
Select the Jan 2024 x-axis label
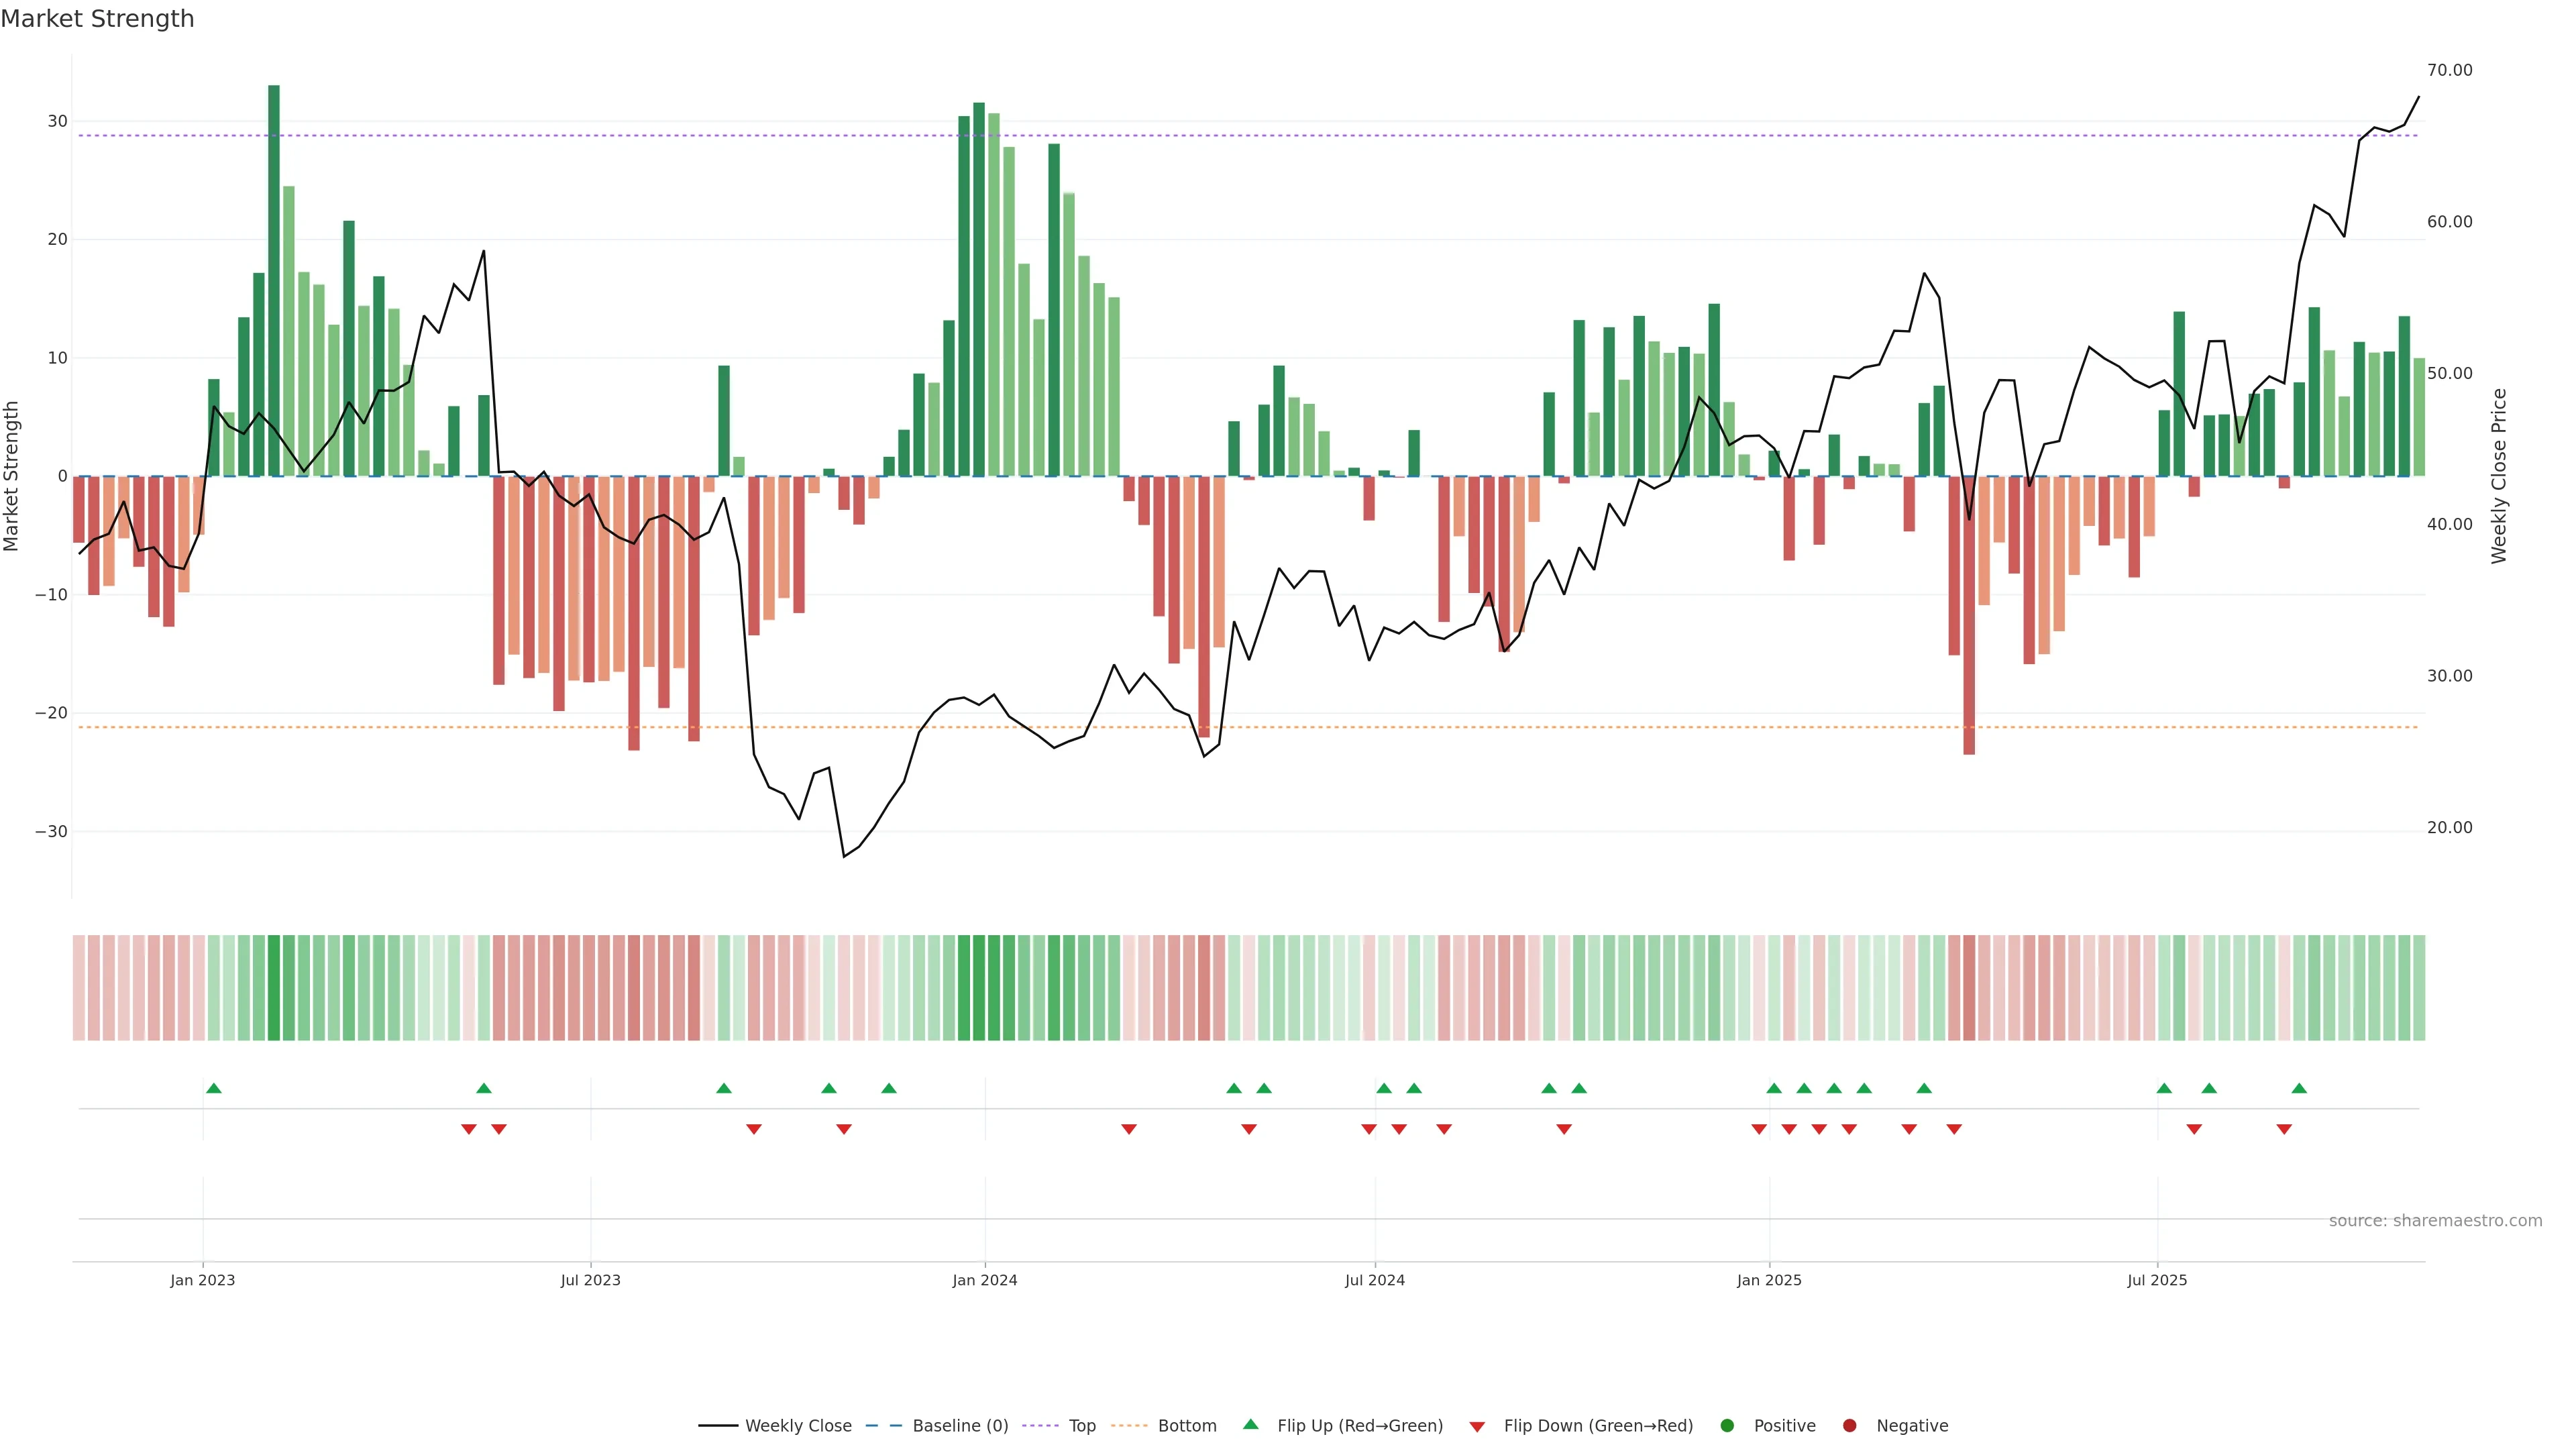pyautogui.click(x=984, y=1280)
